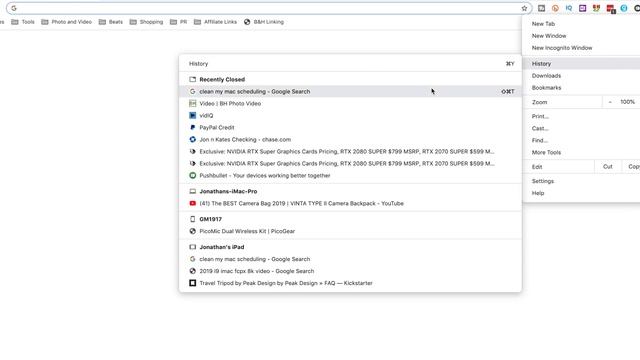Click the purple extension icon
Viewport: 640px width, 360px height.
click(x=582, y=8)
